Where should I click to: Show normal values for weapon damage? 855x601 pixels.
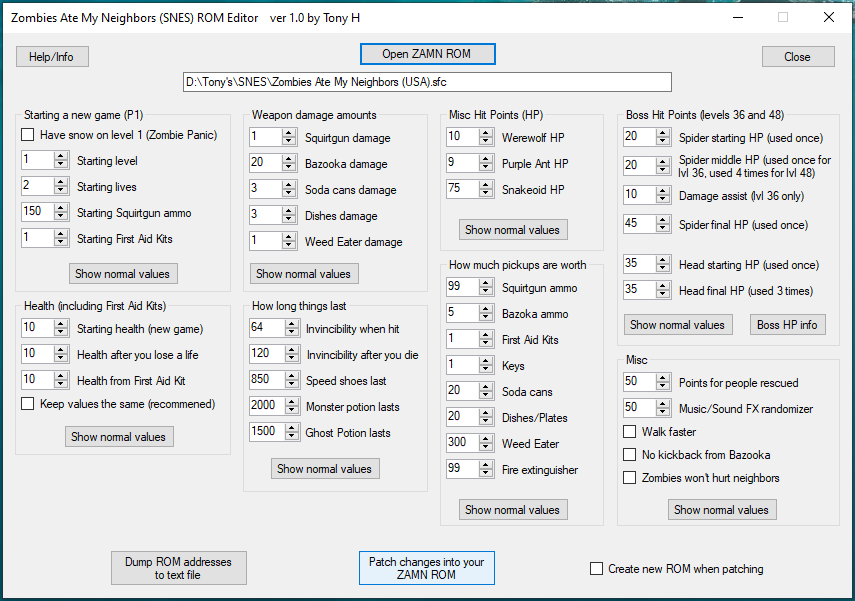tap(304, 274)
